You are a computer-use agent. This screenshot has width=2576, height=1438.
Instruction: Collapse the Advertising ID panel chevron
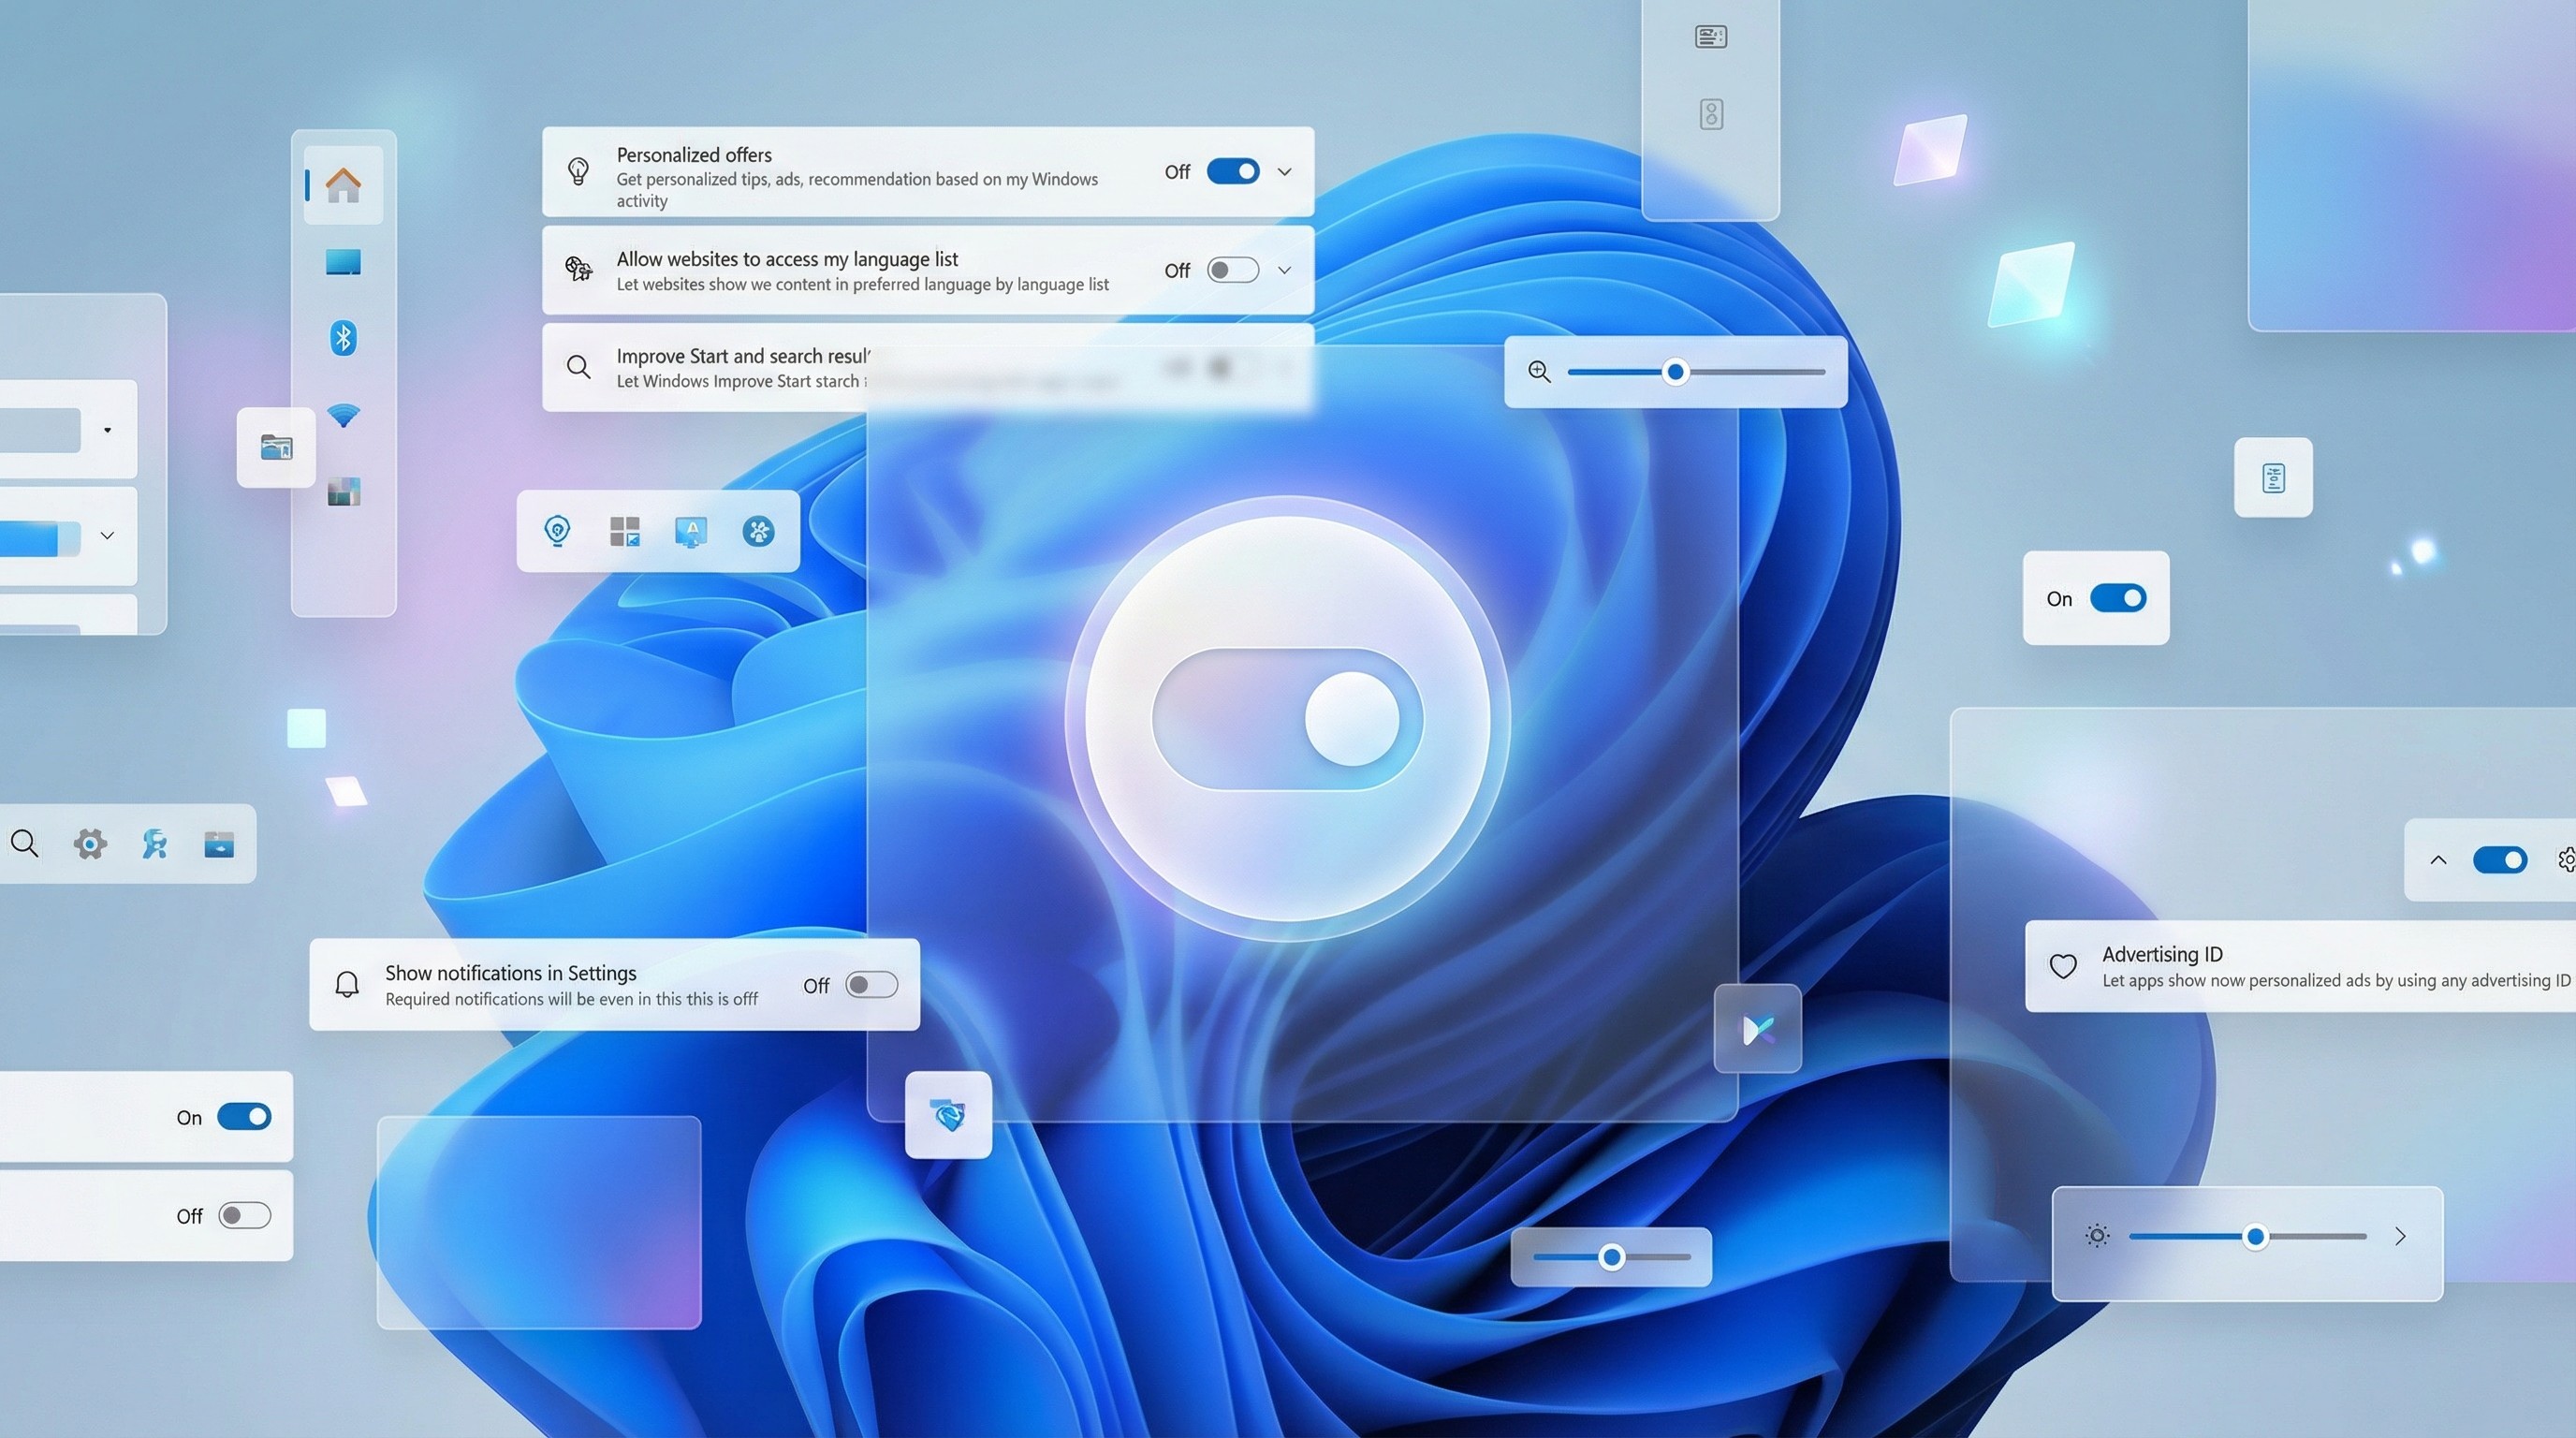[2438, 859]
